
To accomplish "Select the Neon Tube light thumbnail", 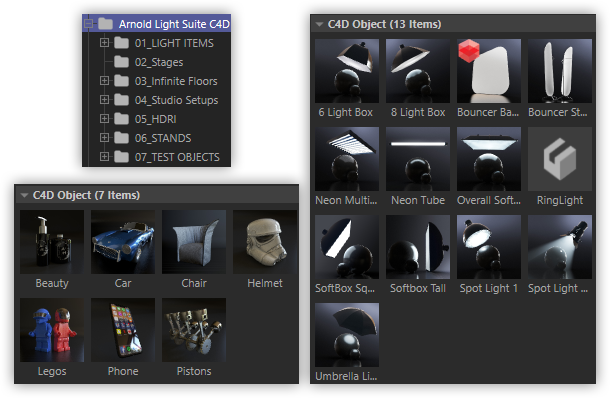I will [418, 159].
